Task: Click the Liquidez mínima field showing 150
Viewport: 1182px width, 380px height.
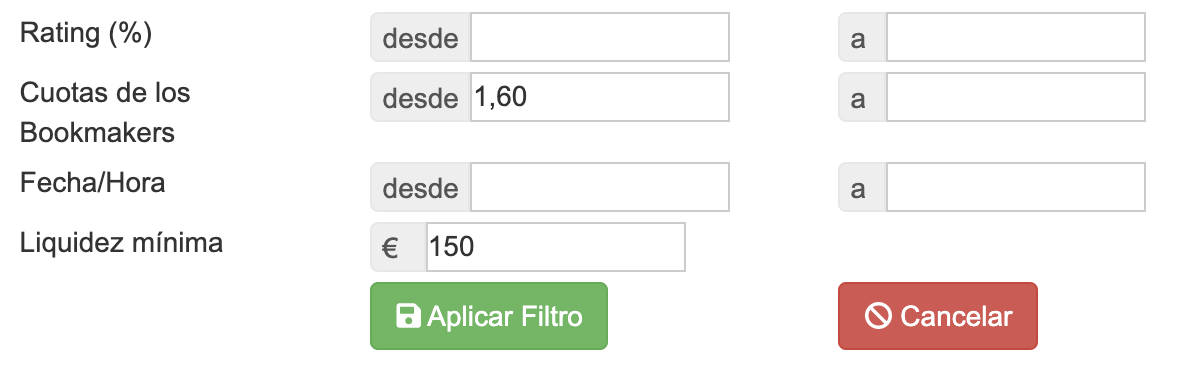Action: click(556, 247)
